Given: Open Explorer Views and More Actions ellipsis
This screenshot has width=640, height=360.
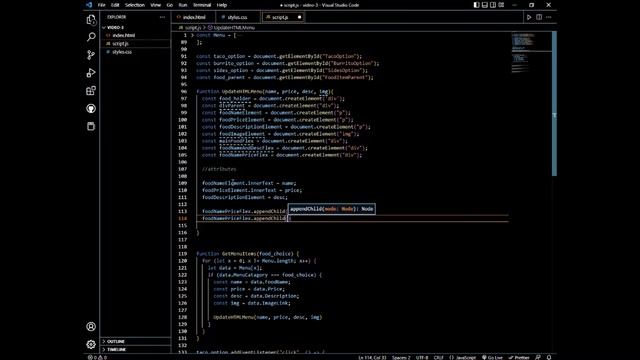Looking at the screenshot, I should (162, 17).
